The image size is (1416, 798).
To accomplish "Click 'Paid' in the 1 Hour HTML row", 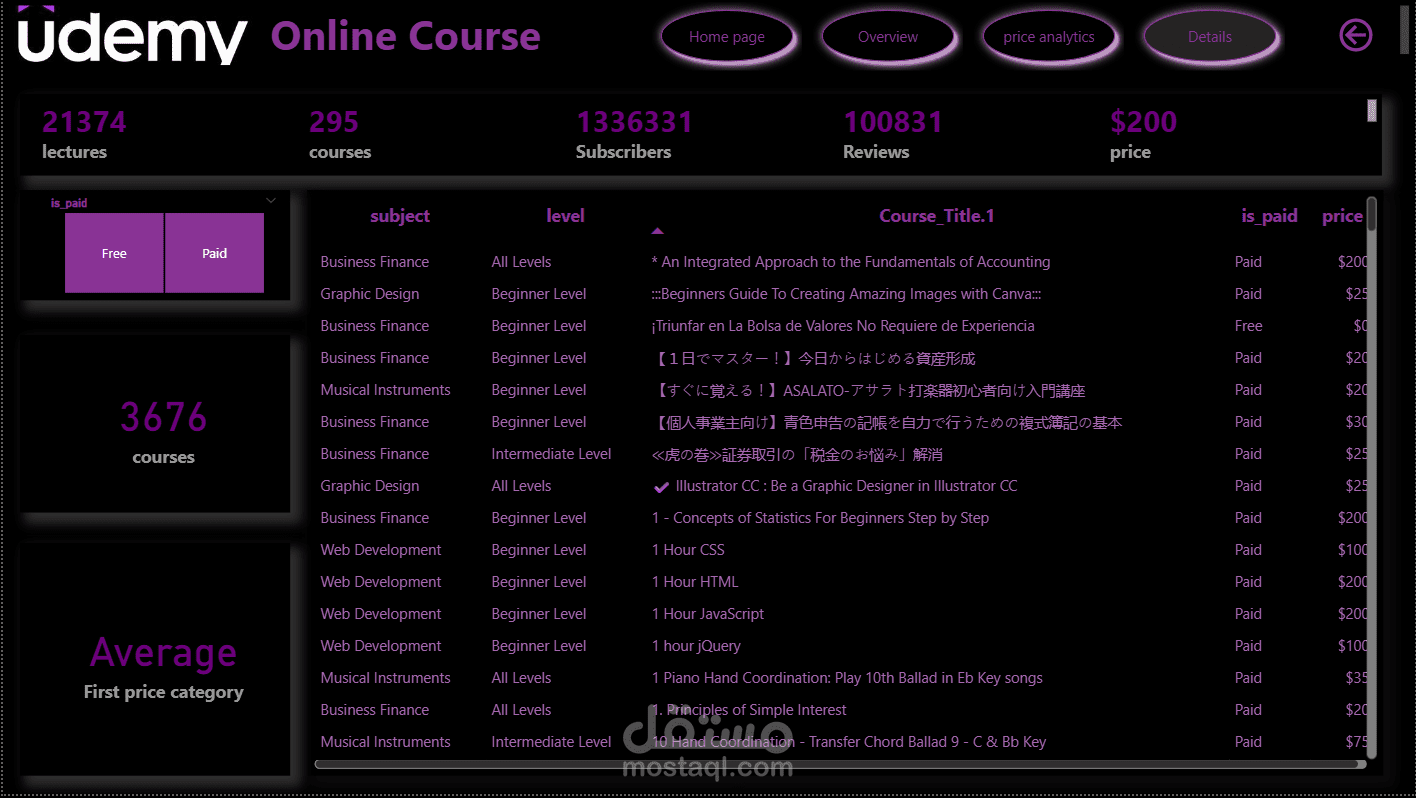I will pos(1248,582).
